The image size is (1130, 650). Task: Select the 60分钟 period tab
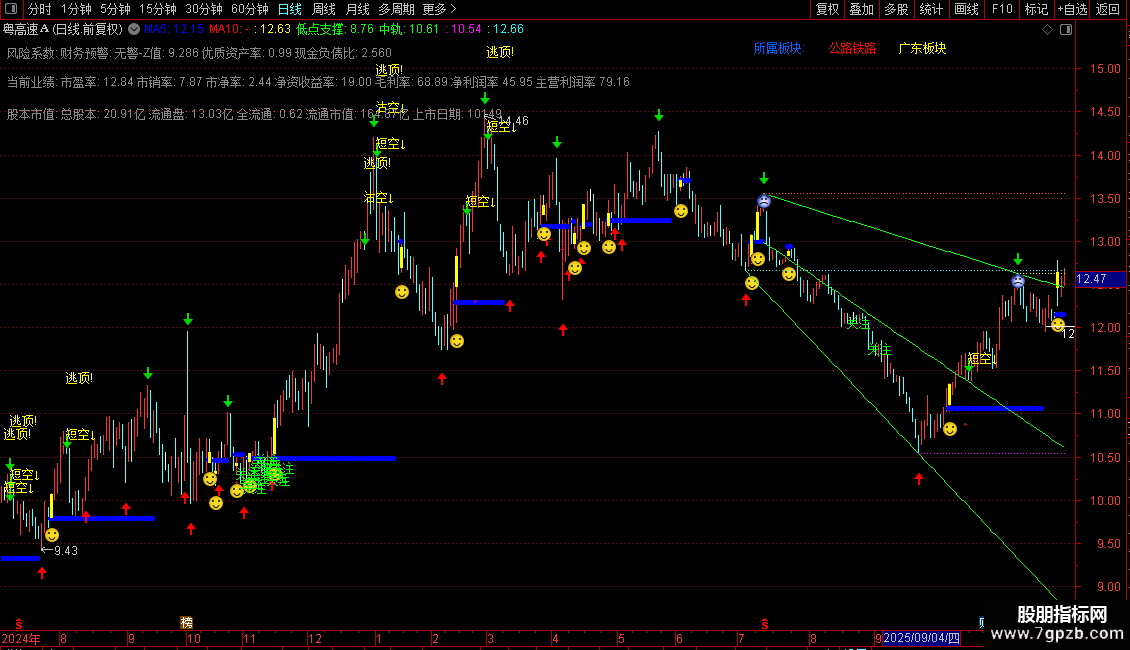coord(250,9)
